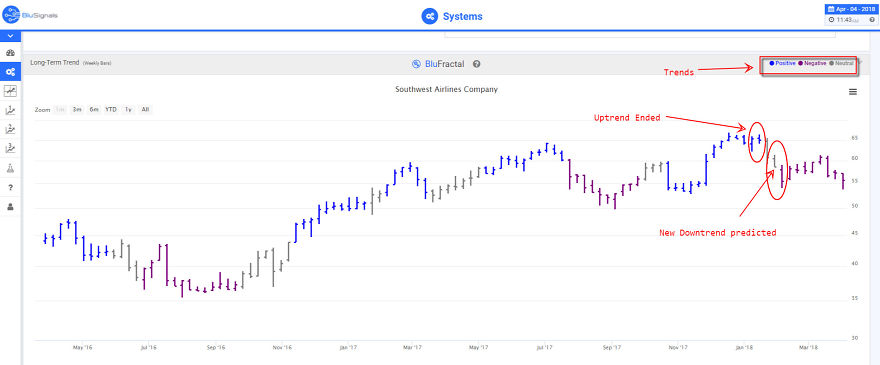This screenshot has width=880, height=365.
Task: Open the chart icon numbered 3
Action: pyautogui.click(x=10, y=148)
